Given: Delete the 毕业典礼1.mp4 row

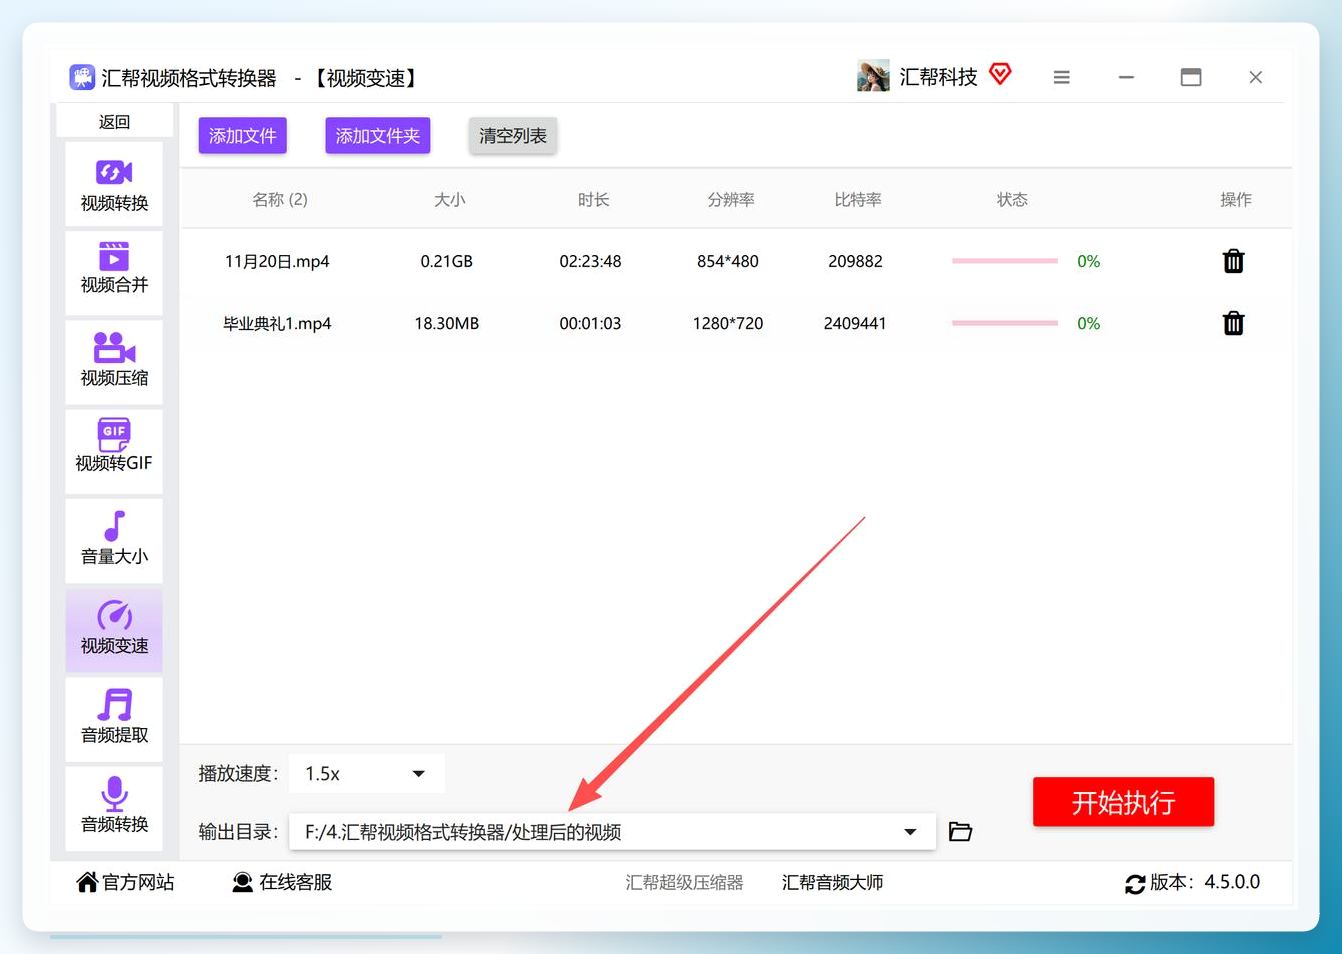Looking at the screenshot, I should (1233, 323).
